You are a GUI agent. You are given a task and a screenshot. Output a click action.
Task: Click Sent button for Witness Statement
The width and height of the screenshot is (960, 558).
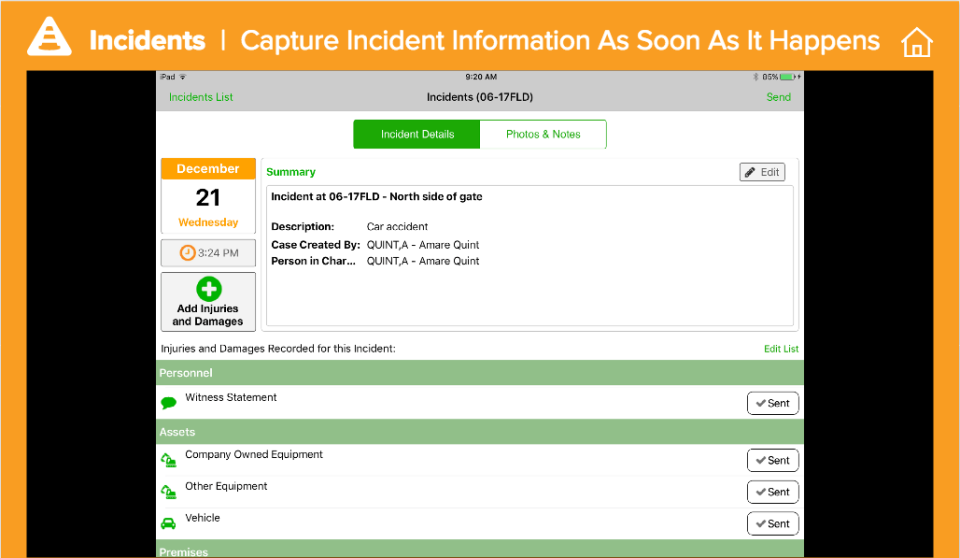tap(773, 403)
